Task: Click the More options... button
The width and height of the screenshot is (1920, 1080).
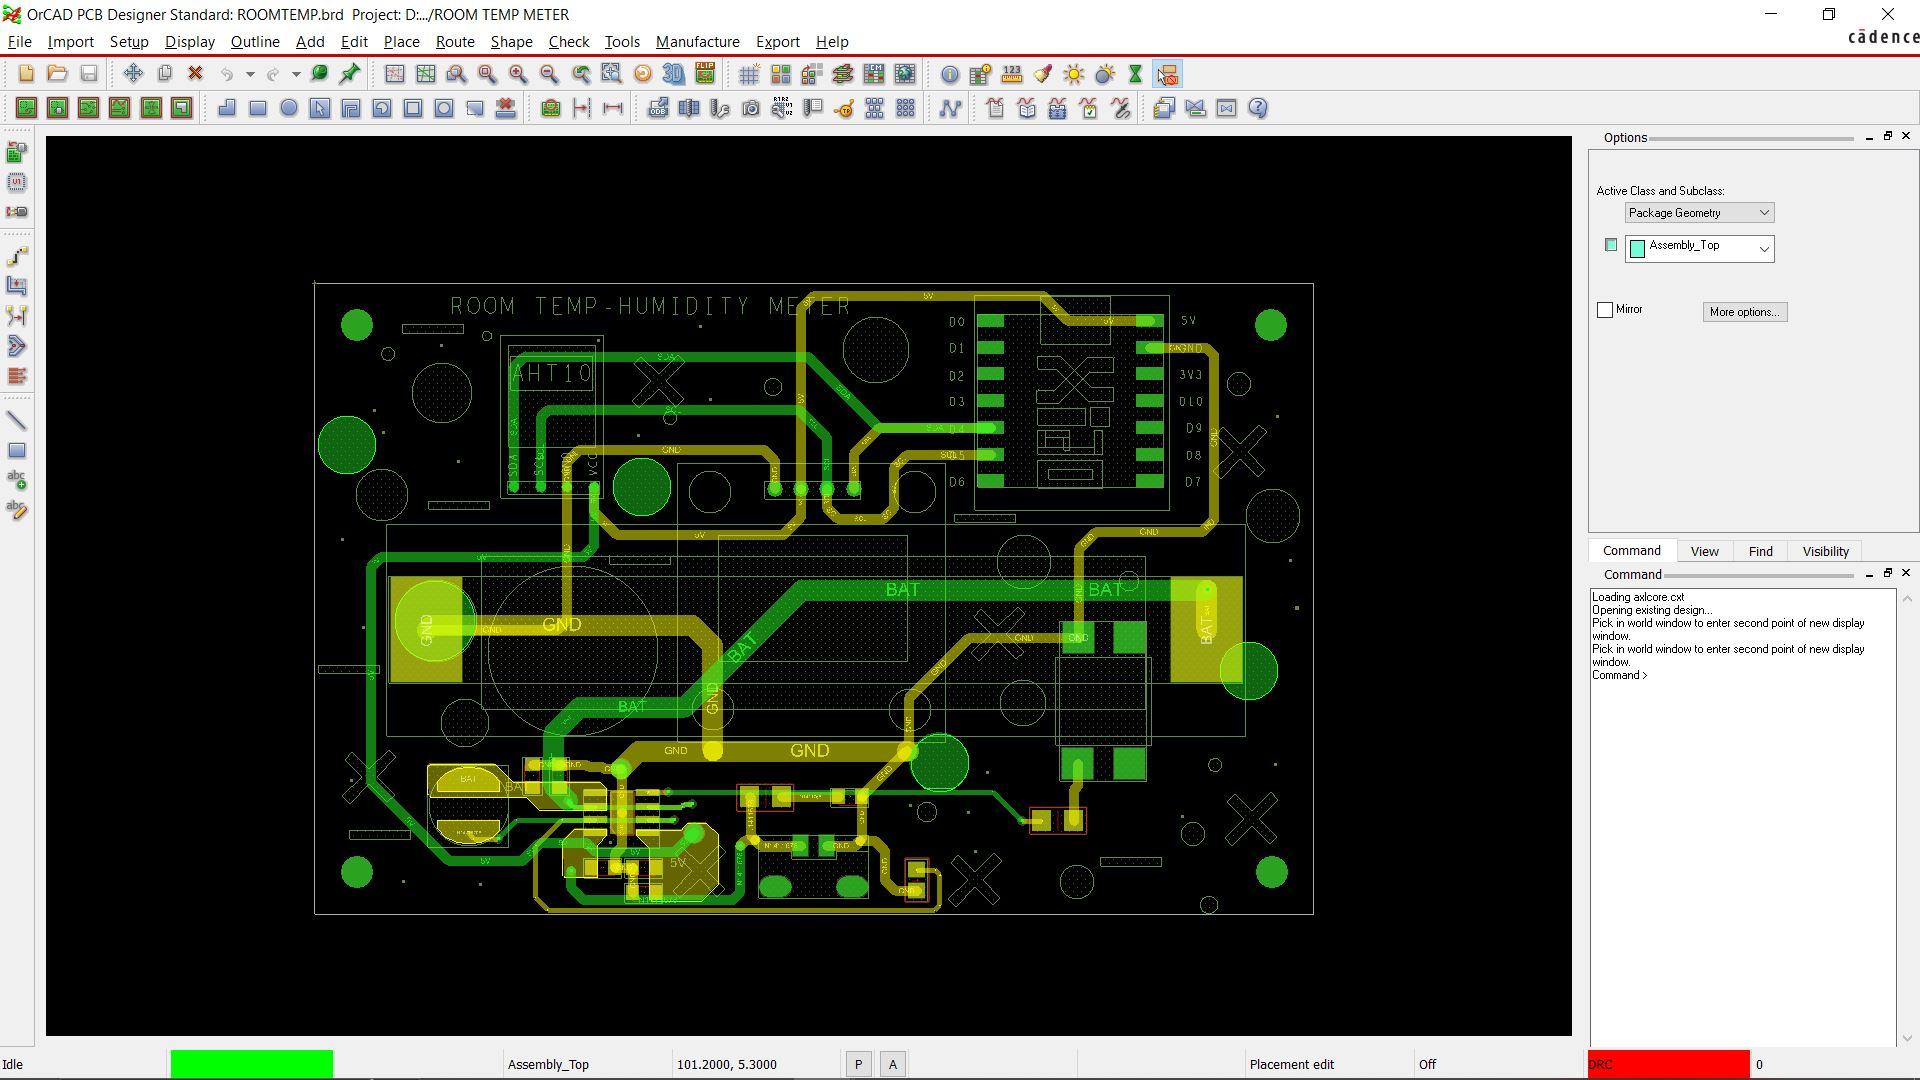Action: pyautogui.click(x=1744, y=312)
